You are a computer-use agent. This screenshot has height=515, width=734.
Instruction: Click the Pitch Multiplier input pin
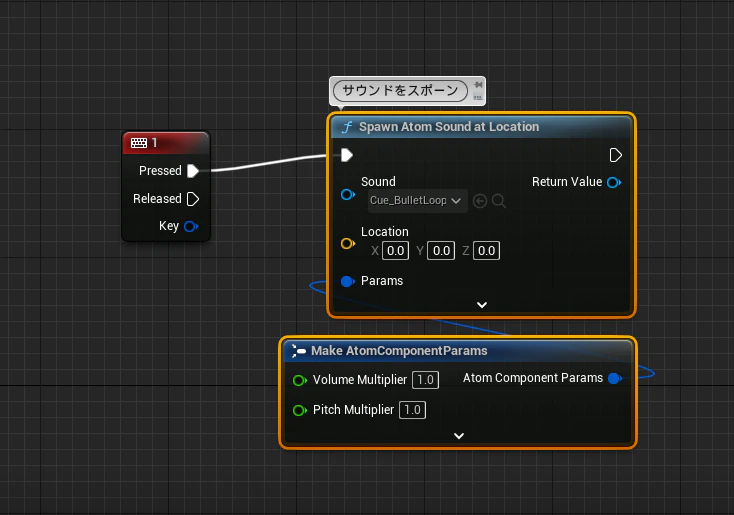[x=300, y=411]
